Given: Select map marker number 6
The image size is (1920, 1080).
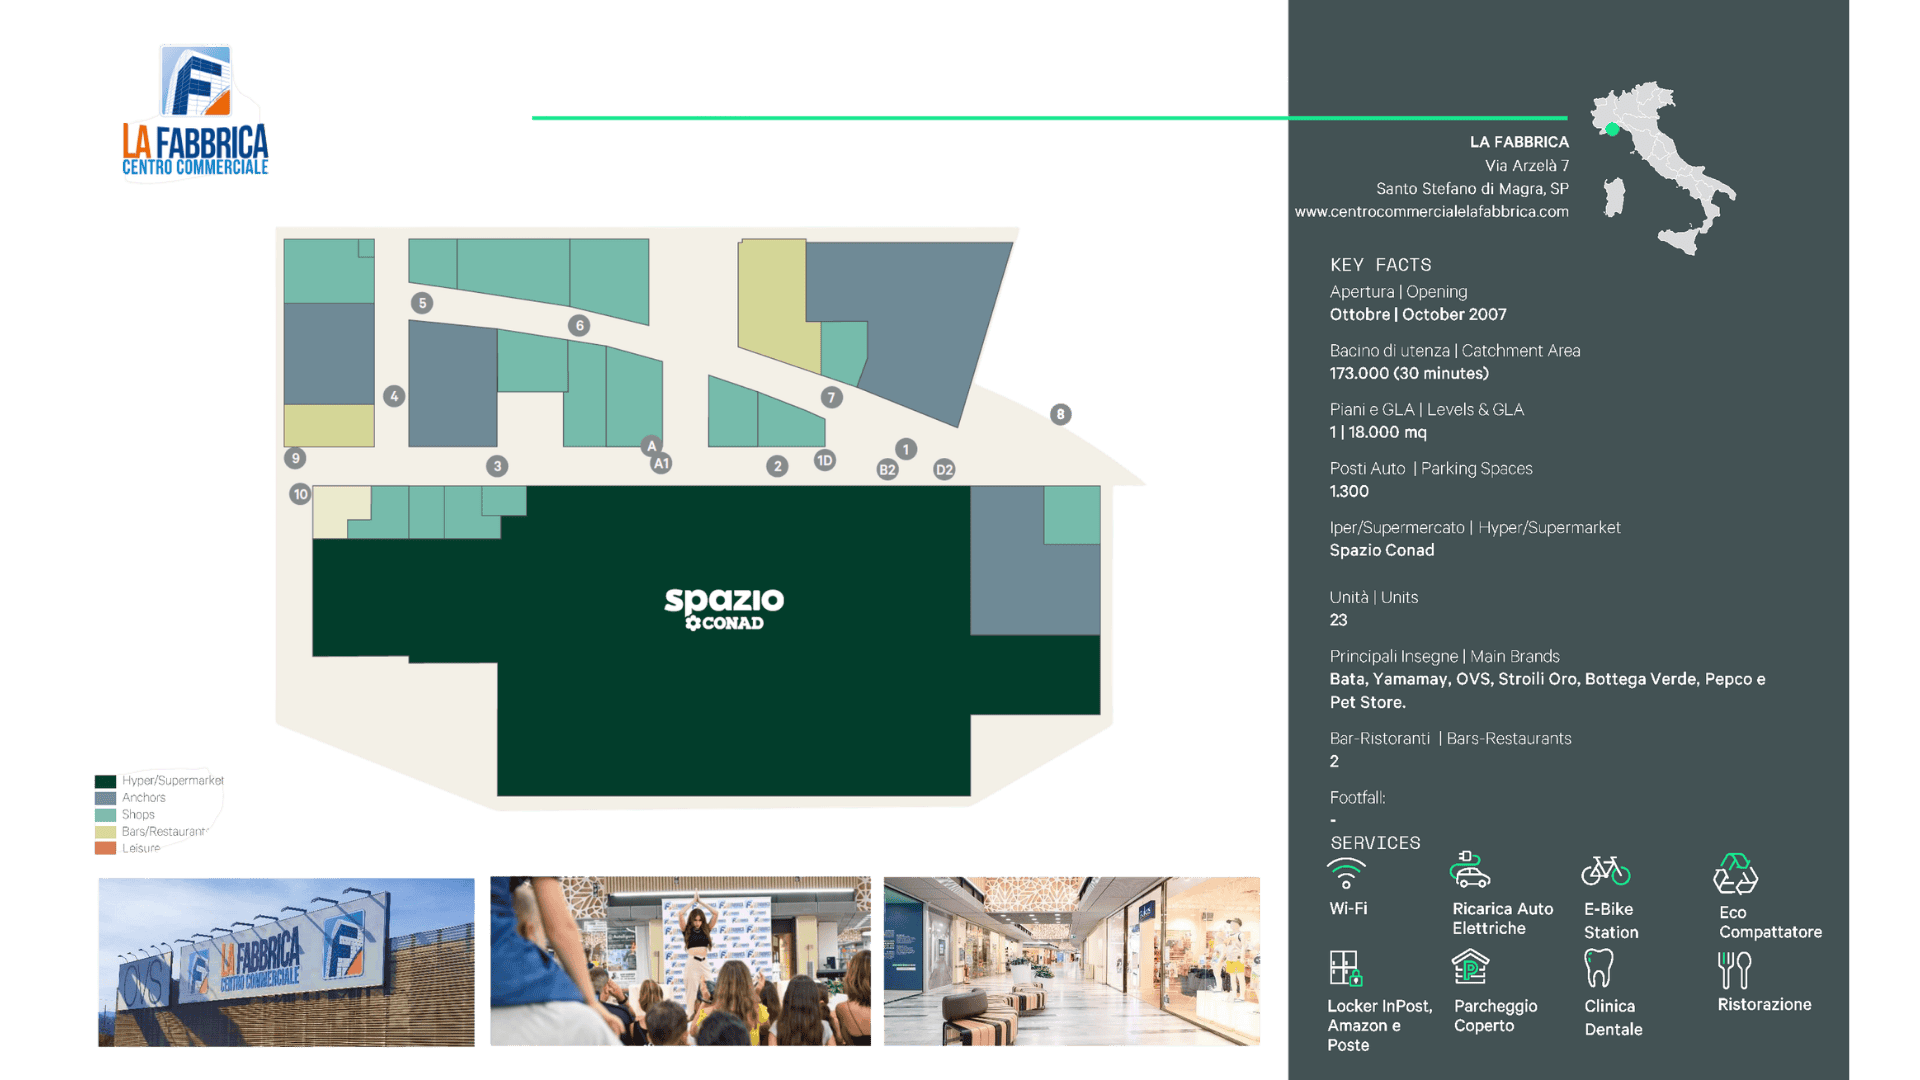Looking at the screenshot, I should pyautogui.click(x=579, y=325).
